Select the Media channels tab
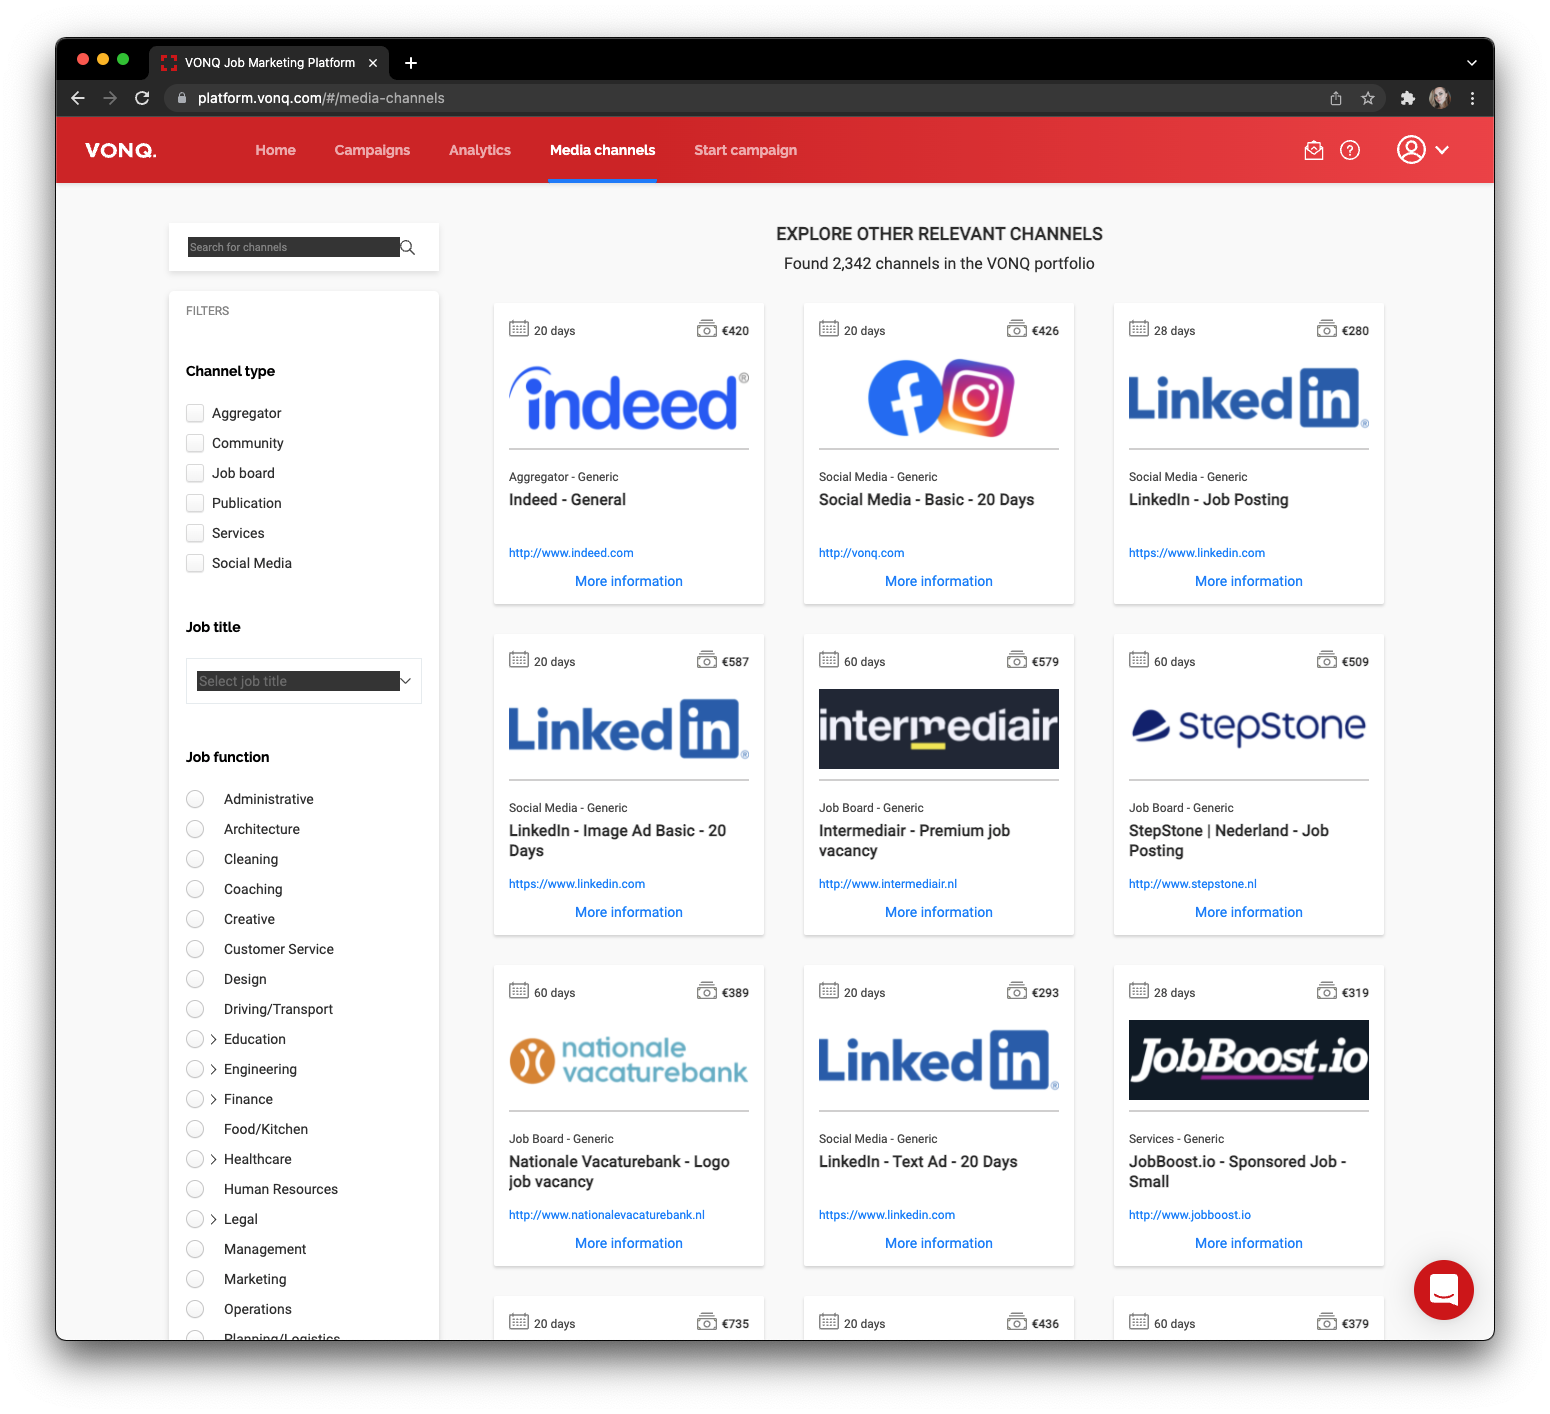Screen dimensions: 1550x1414 tap(602, 150)
